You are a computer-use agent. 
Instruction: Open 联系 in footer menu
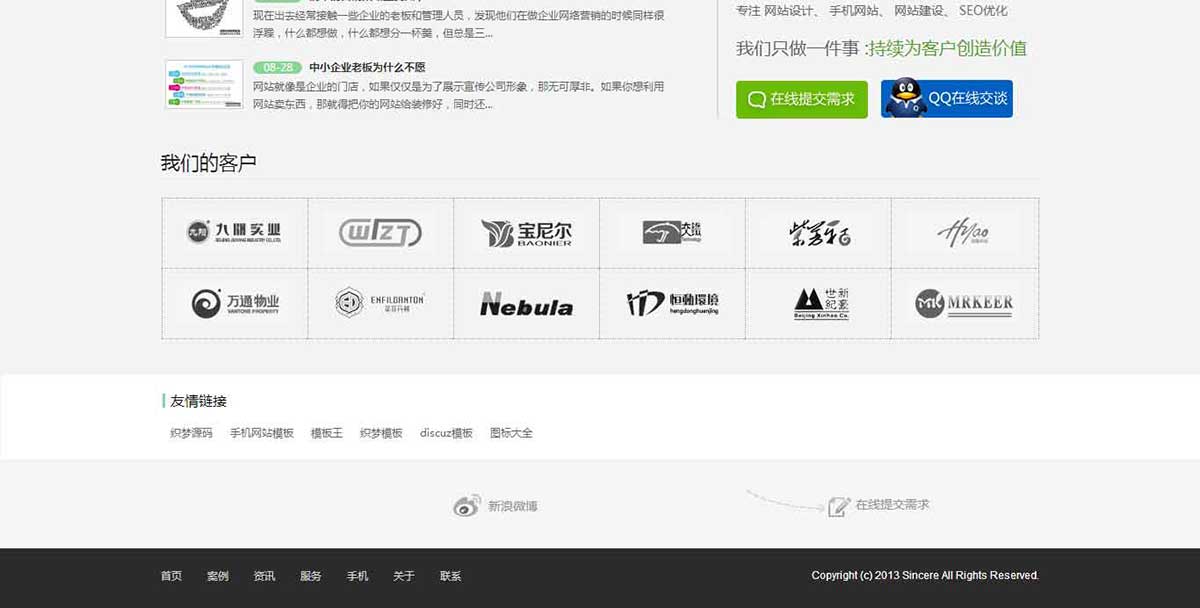pos(451,576)
